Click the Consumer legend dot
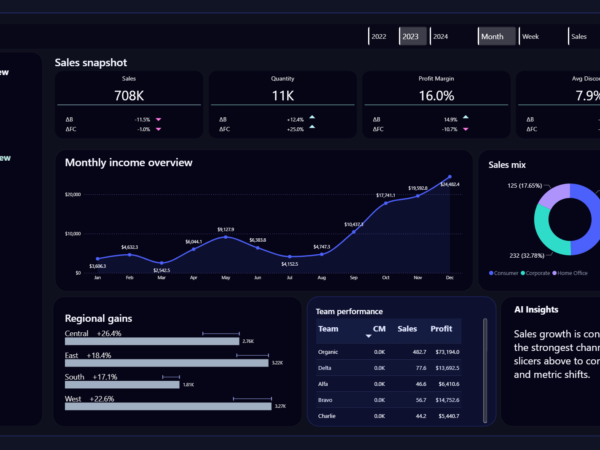Image resolution: width=600 pixels, height=450 pixels. coord(491,273)
